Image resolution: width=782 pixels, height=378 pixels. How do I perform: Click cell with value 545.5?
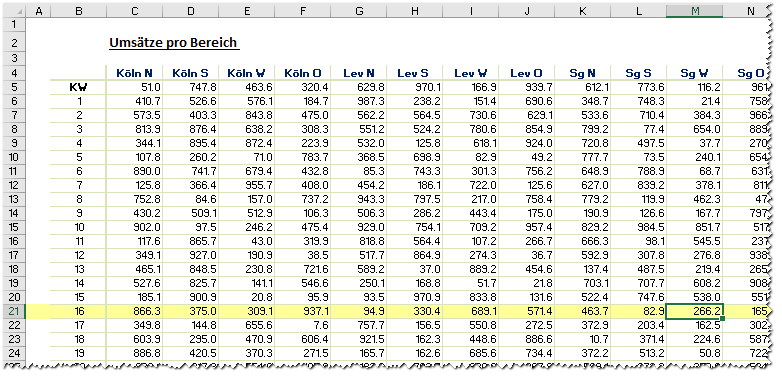coord(694,242)
